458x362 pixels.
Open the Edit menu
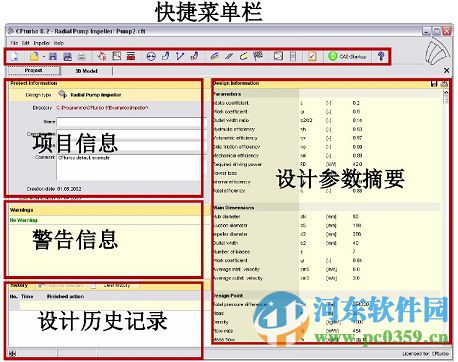[26, 43]
